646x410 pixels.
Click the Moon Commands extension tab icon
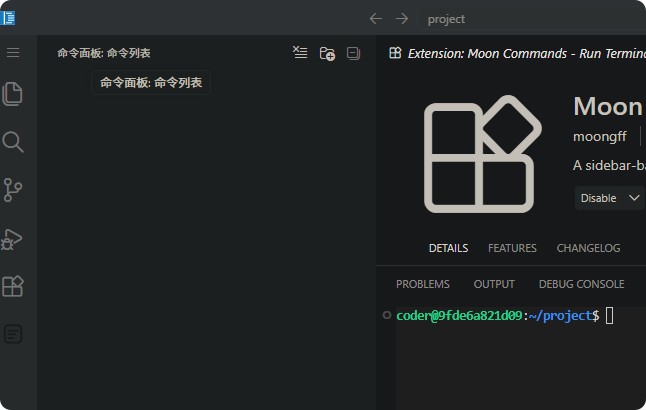tap(395, 53)
